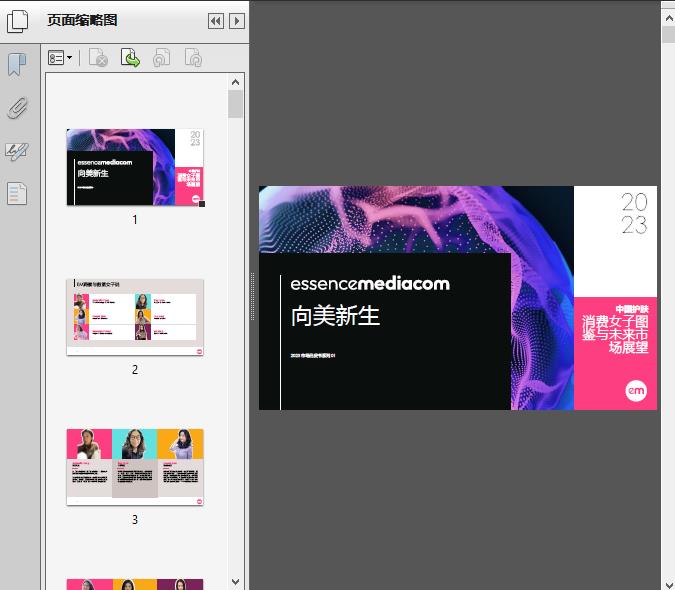Viewport: 675px width, 590px height.
Task: Rotate pages clockwise icon
Action: tap(193, 58)
